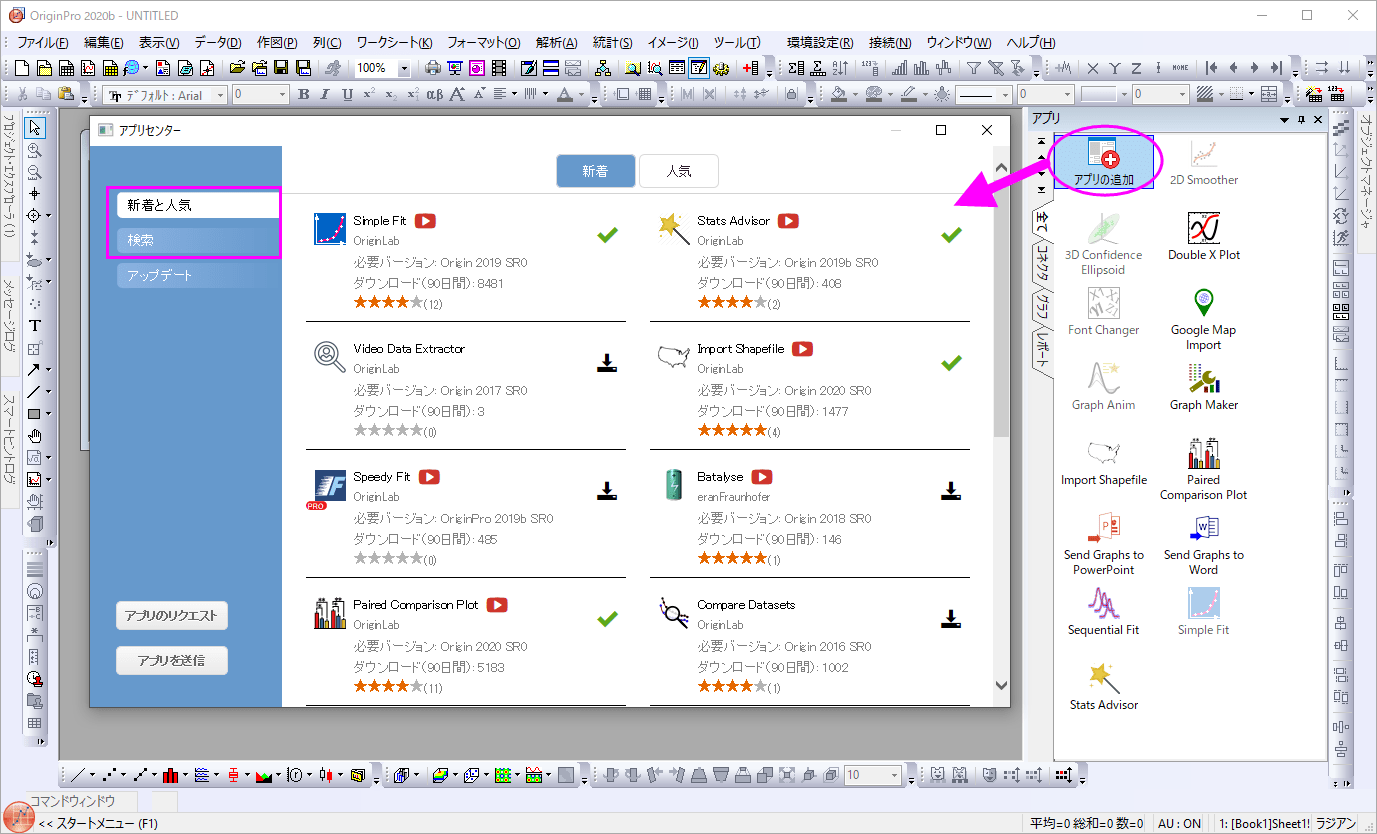This screenshot has height=834, width=1377.
Task: Select the Pan hand tool
Action: click(35, 435)
